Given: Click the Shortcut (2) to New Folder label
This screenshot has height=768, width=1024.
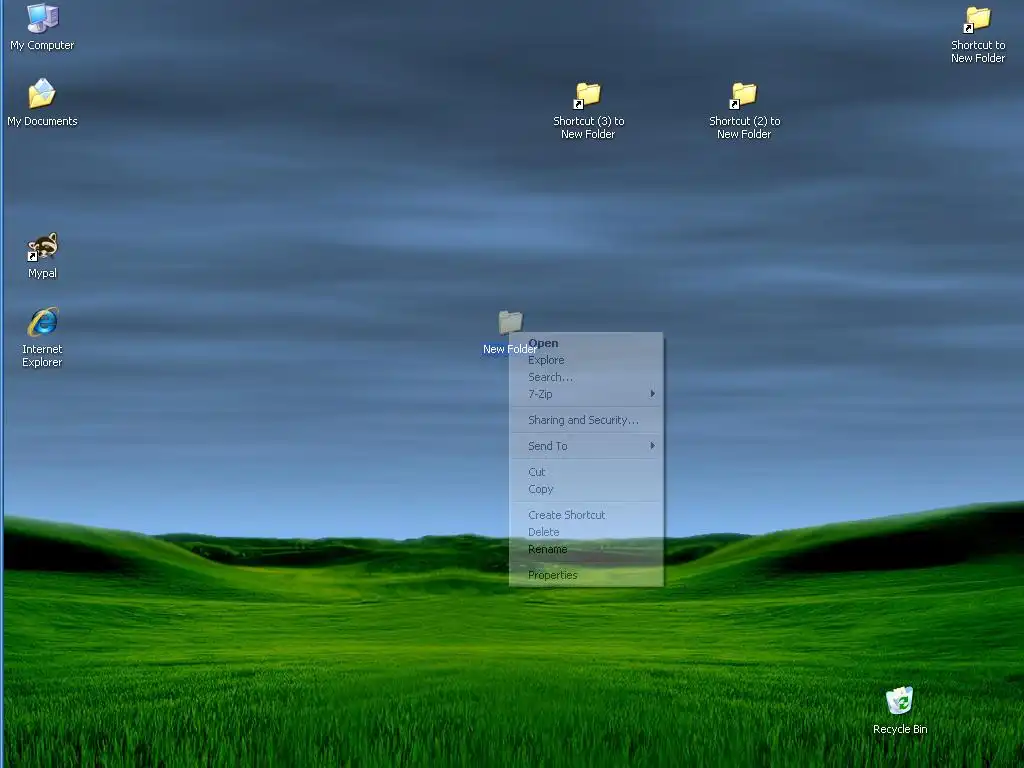Looking at the screenshot, I should click(744, 127).
